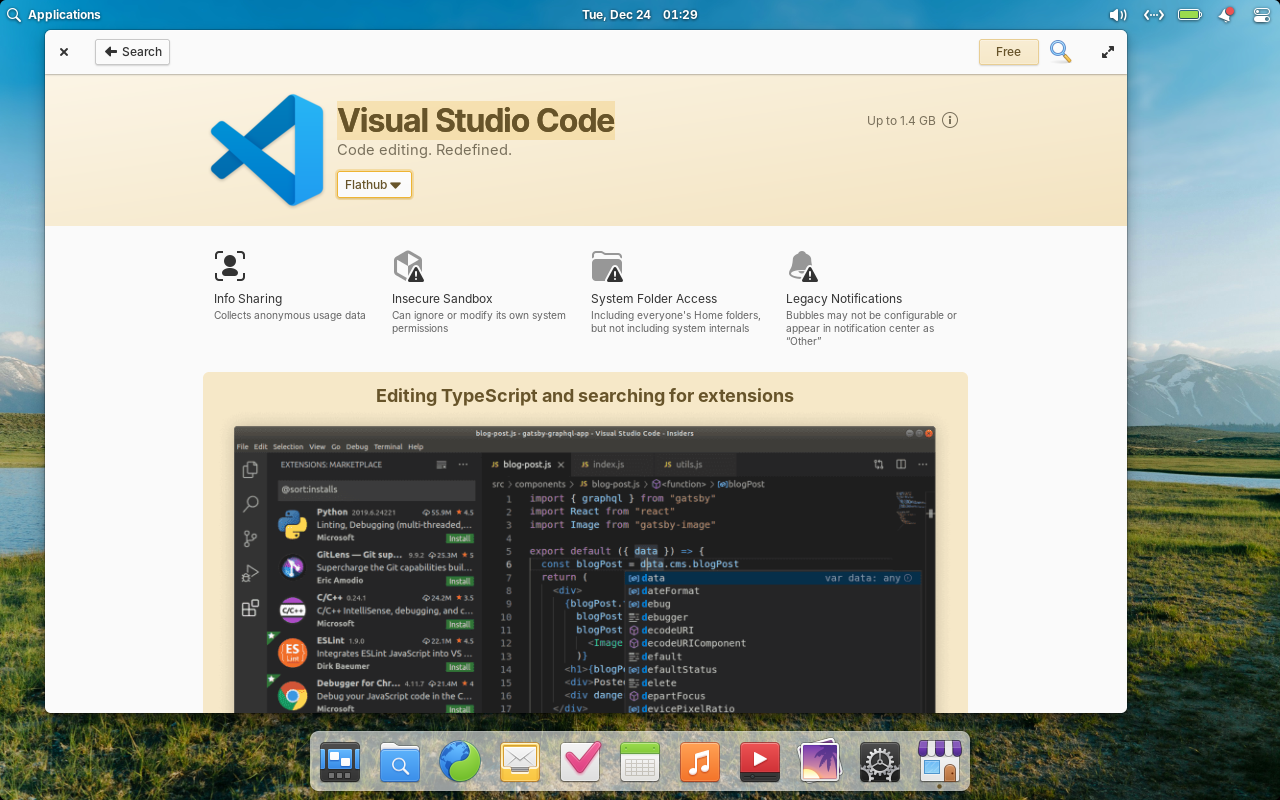
Task: Click 'Collects anonymous usage data' text
Action: (x=290, y=316)
